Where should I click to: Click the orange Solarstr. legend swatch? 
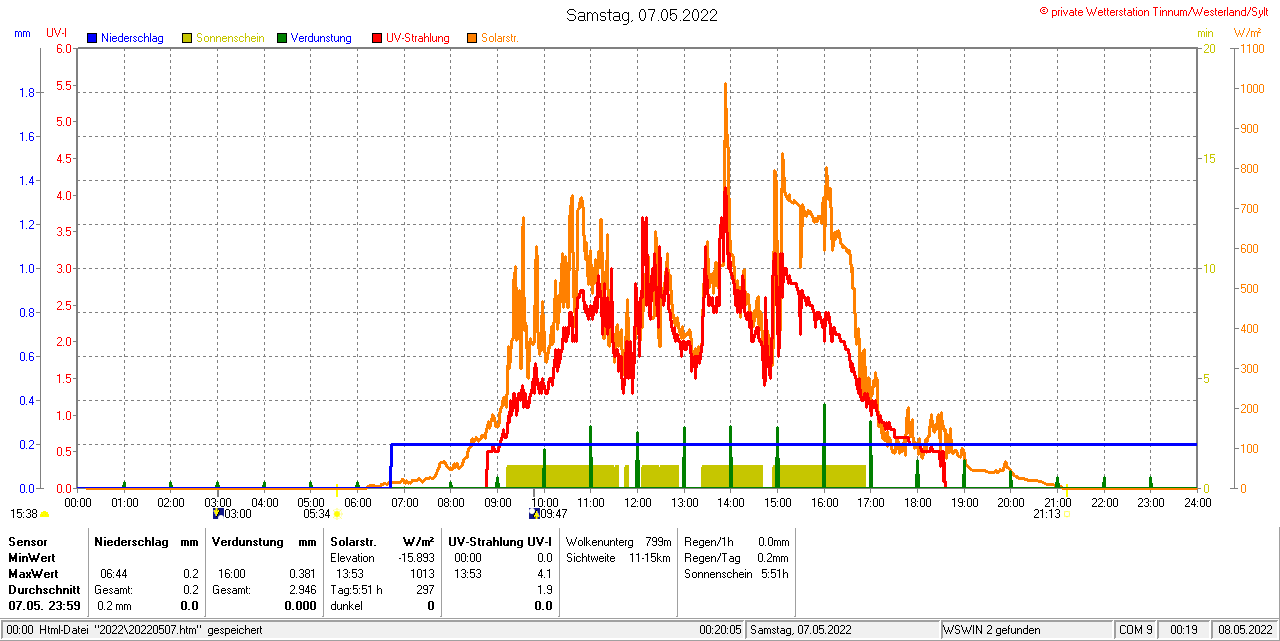(471, 38)
